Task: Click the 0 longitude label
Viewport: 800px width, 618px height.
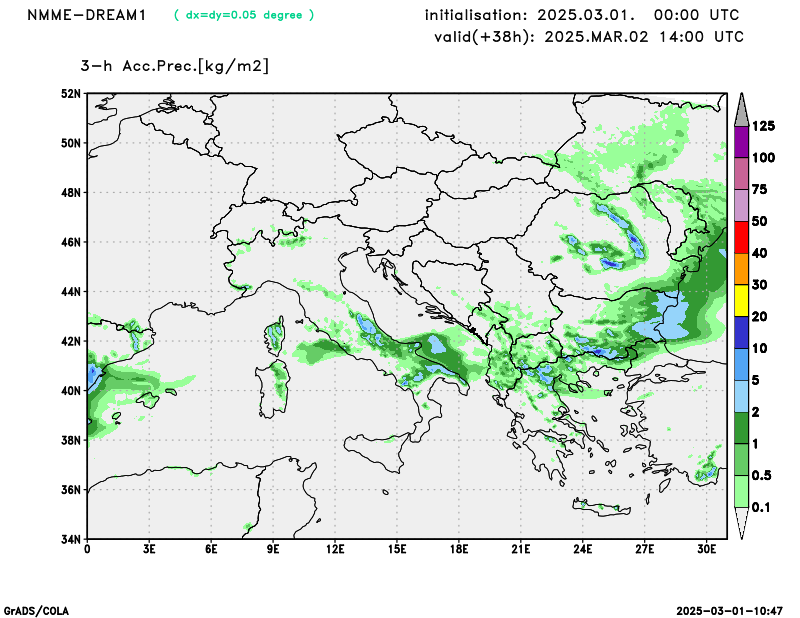Action: pyautogui.click(x=87, y=549)
